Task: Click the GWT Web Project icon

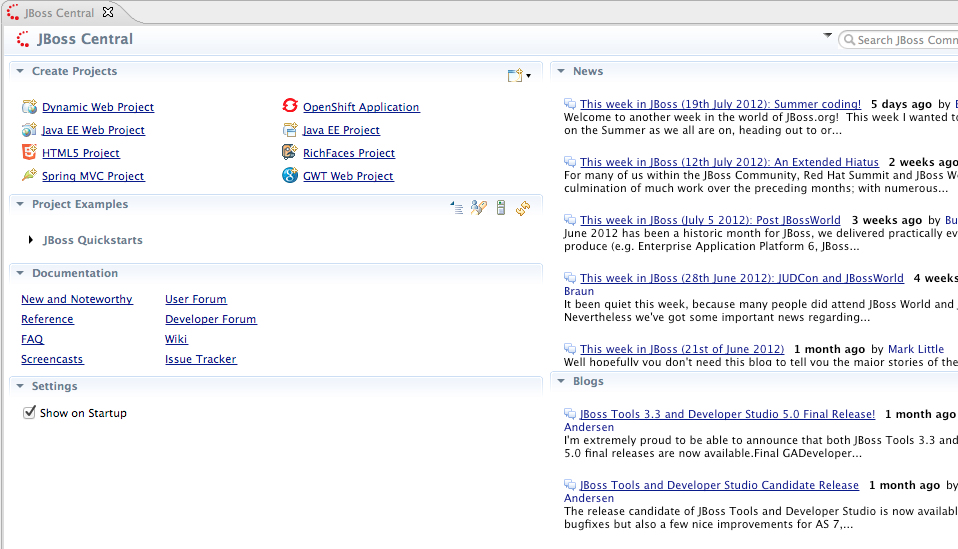Action: pos(290,175)
